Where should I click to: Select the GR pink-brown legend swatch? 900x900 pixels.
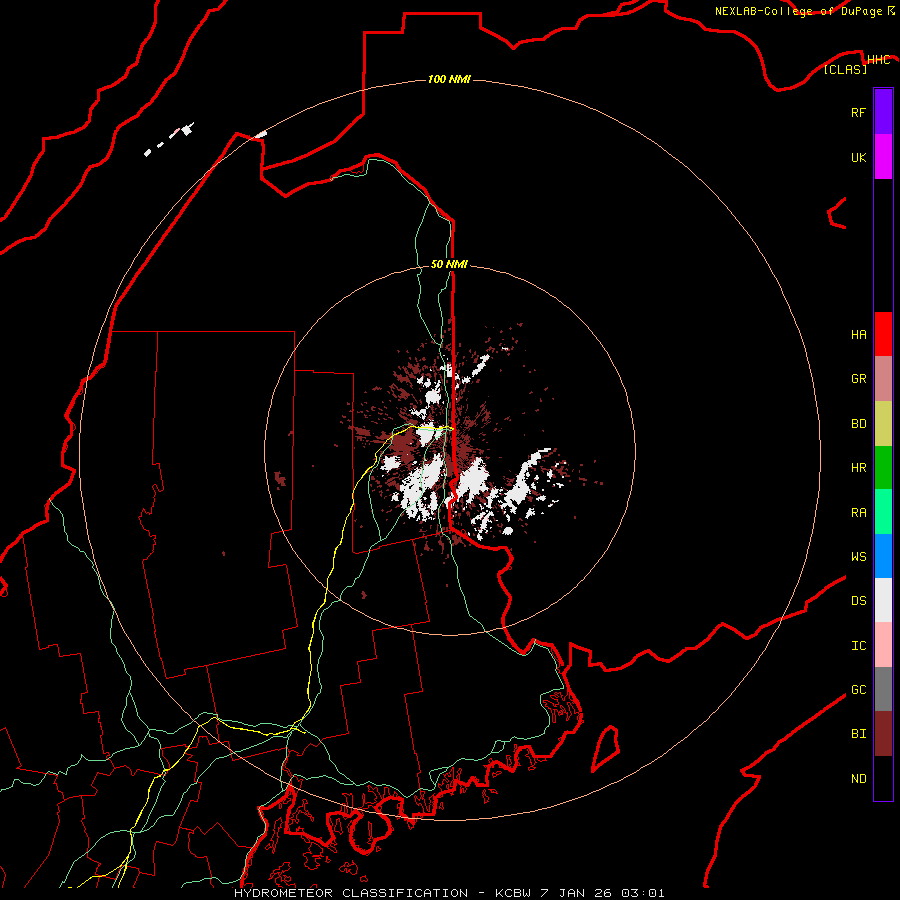pyautogui.click(x=883, y=379)
